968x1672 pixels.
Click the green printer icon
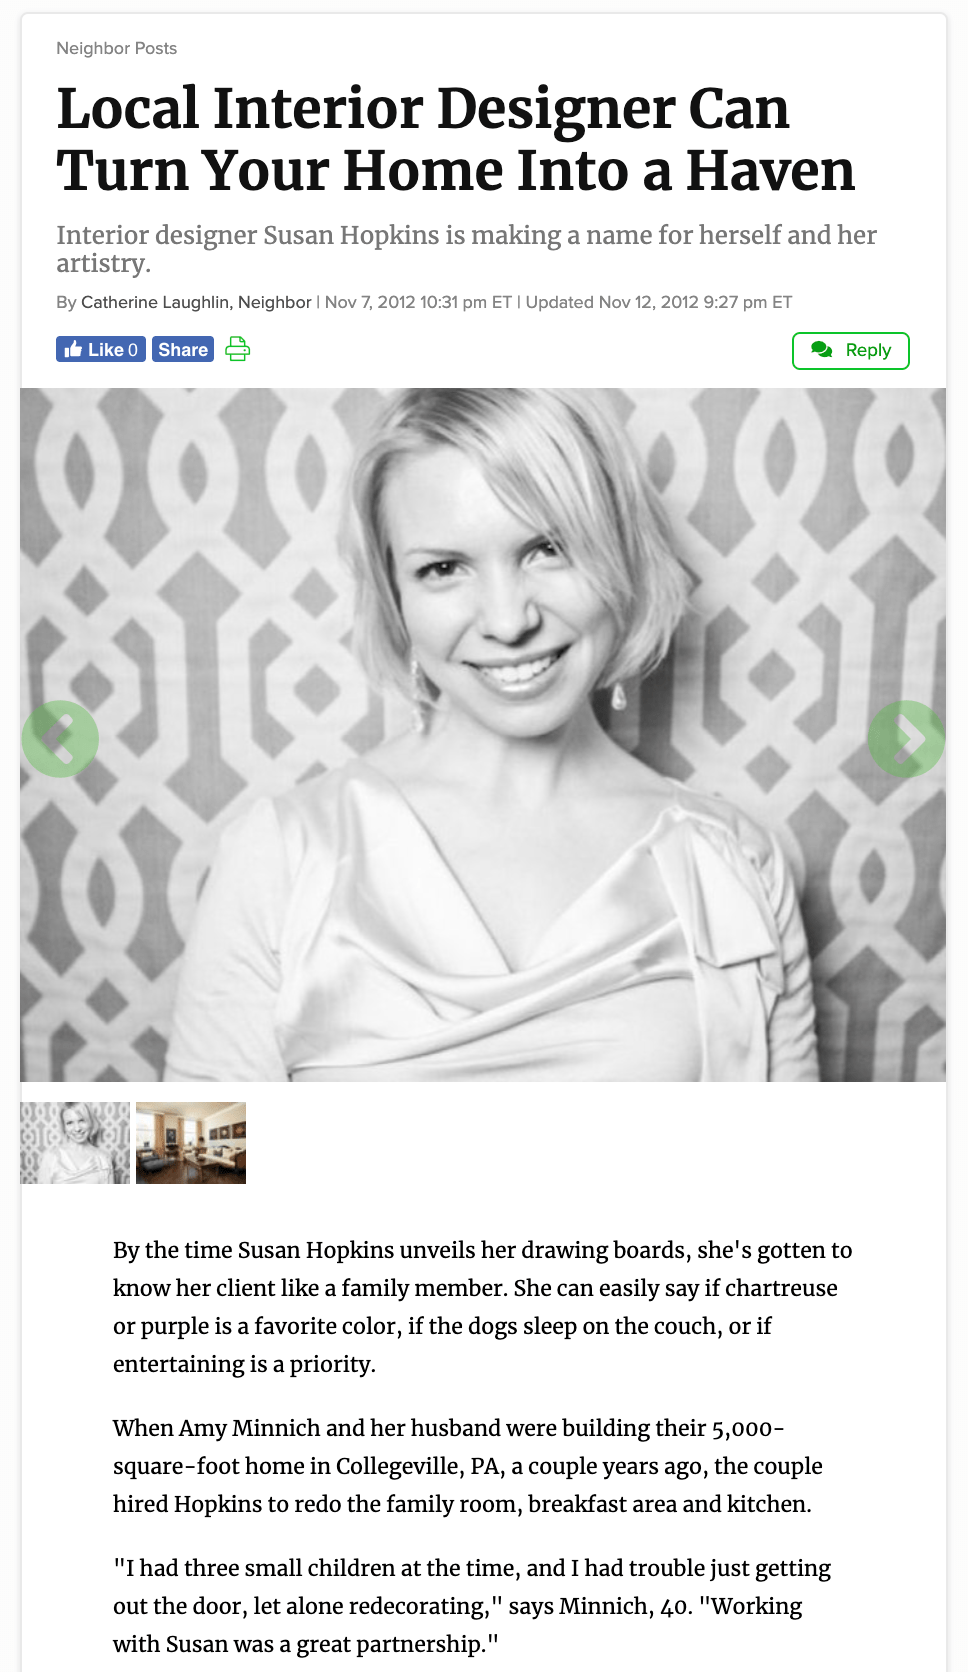(237, 349)
